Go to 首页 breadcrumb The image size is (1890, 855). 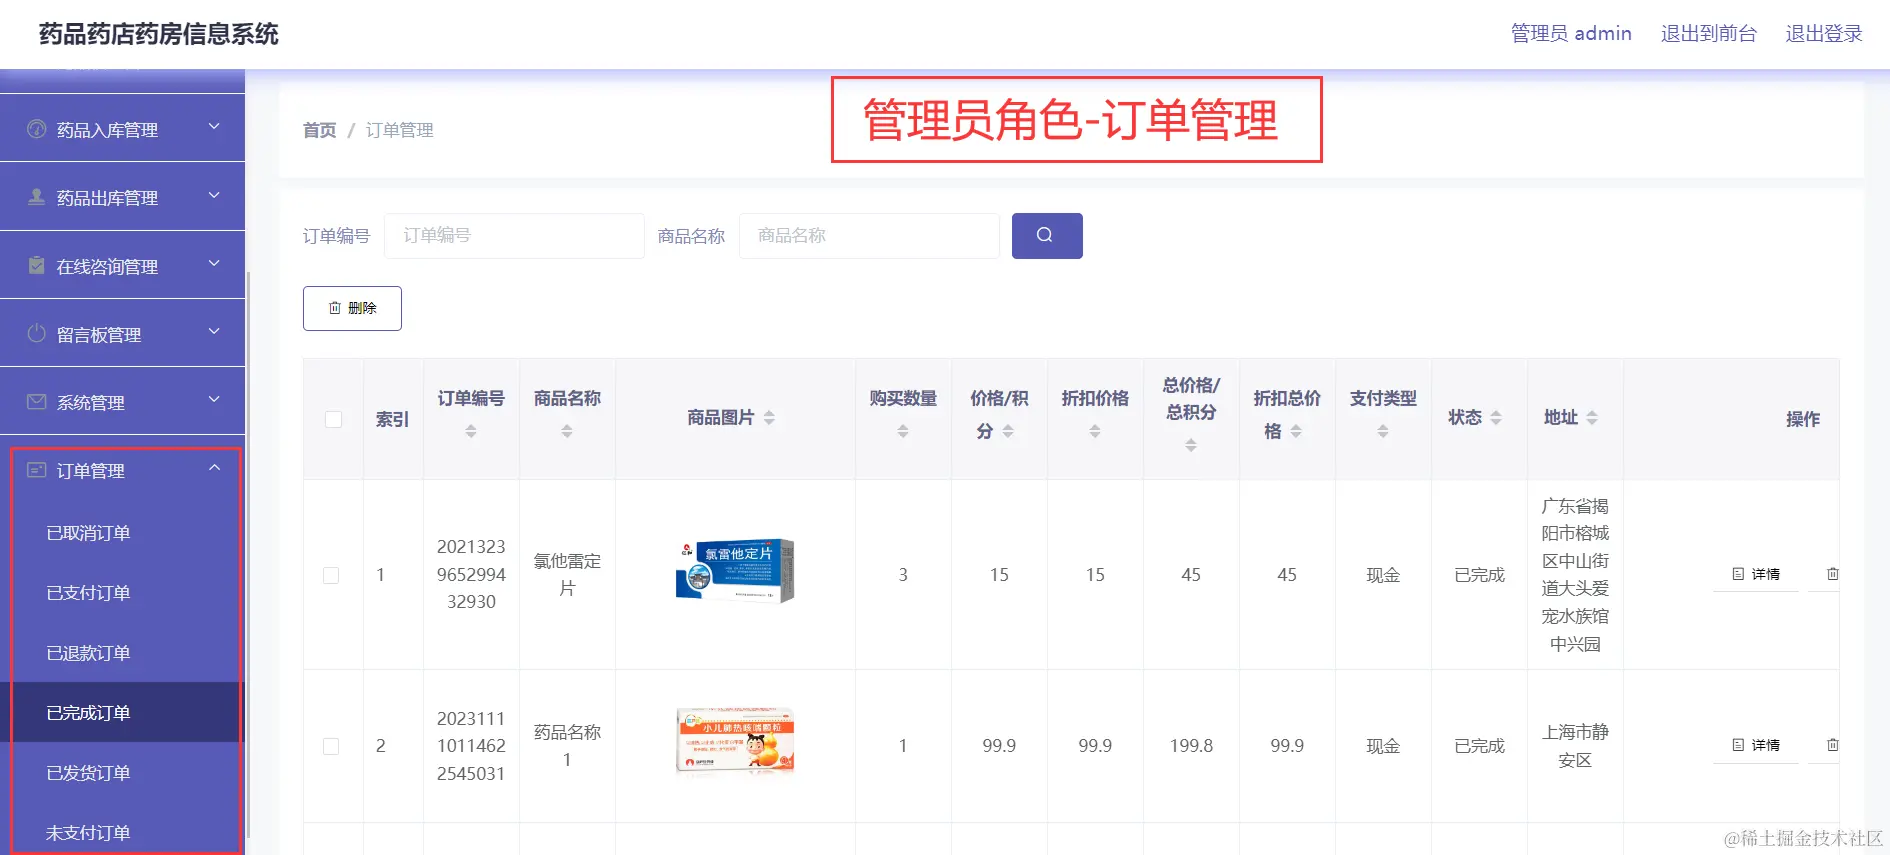pyautogui.click(x=319, y=130)
